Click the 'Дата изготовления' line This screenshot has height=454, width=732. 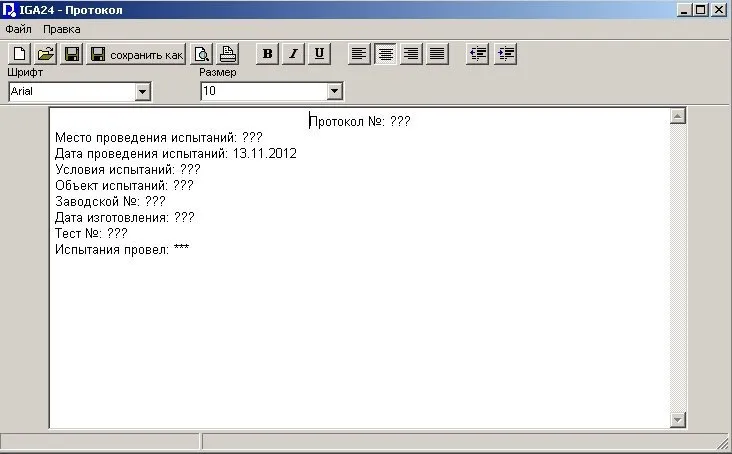[x=125, y=217]
